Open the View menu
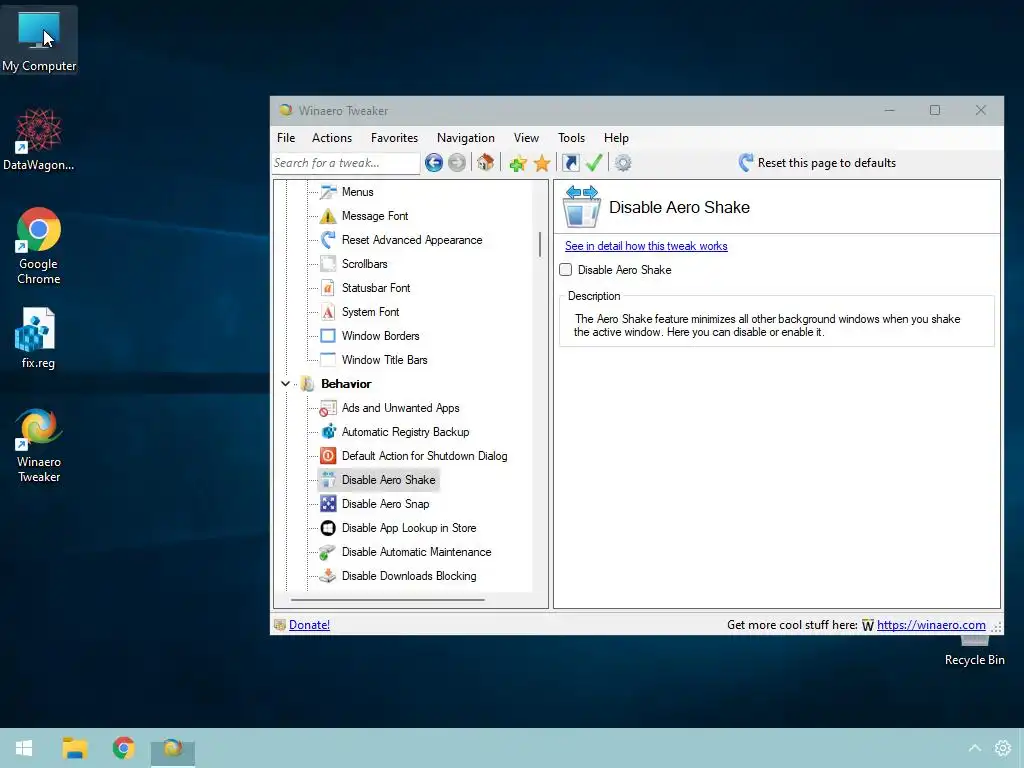The height and width of the screenshot is (768, 1024). click(x=526, y=138)
